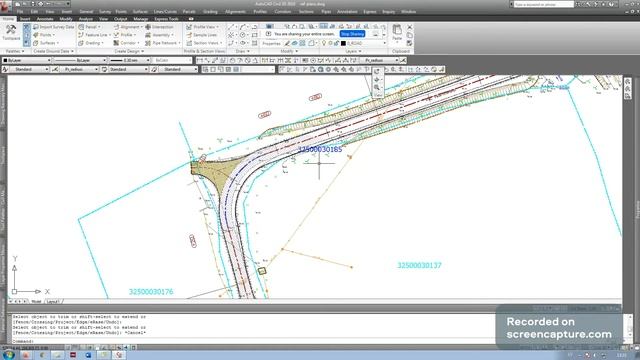Click in the command line input
The image size is (640, 360).
tap(253, 341)
